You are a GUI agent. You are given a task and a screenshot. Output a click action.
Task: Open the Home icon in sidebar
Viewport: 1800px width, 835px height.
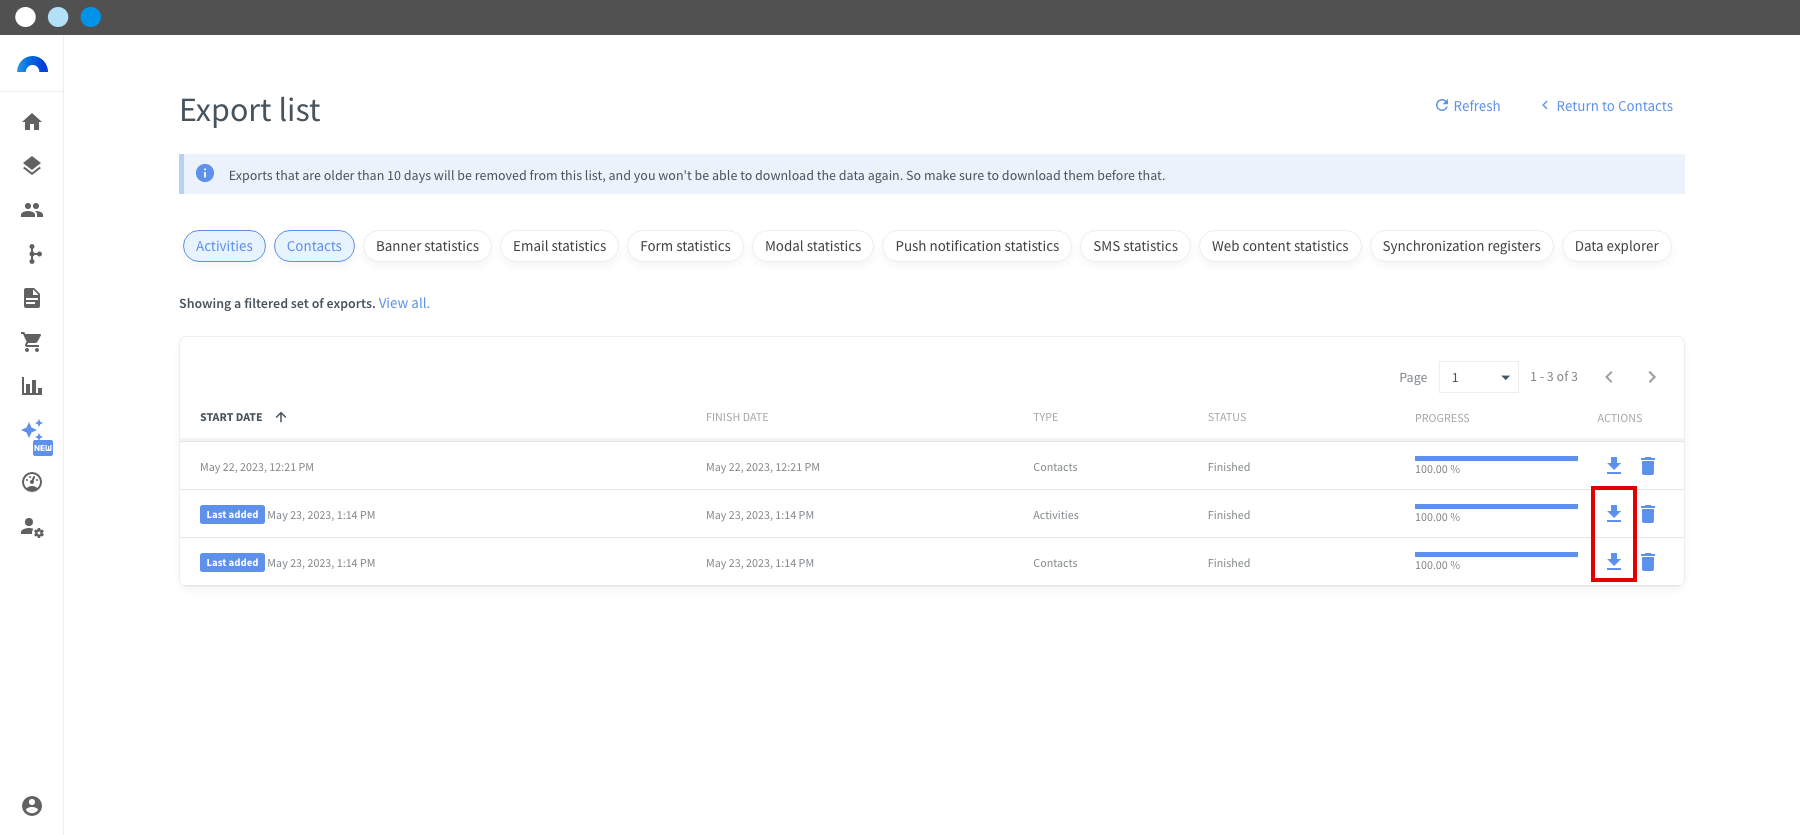(32, 122)
